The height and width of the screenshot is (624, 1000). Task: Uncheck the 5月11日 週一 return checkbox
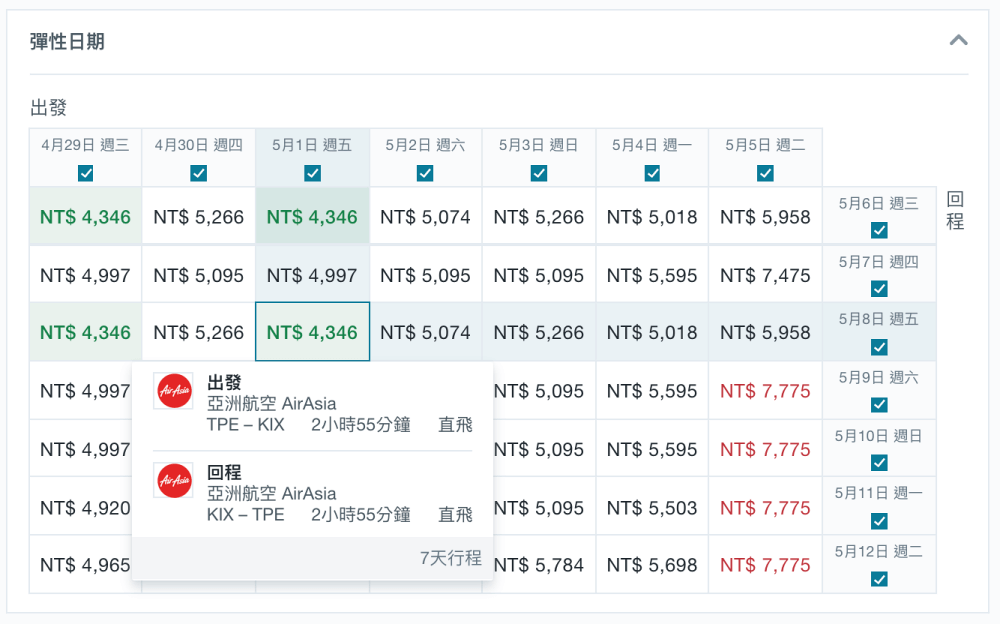[x=879, y=521]
